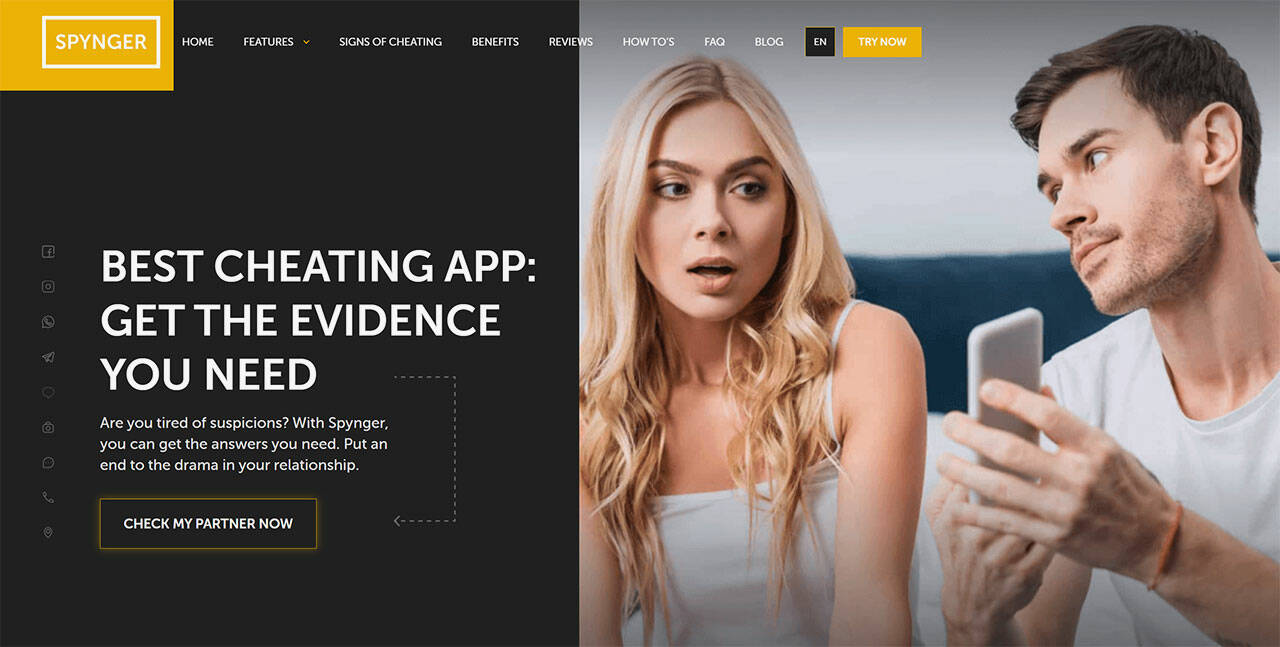Select the Telegram paper plane icon
This screenshot has width=1280, height=647.
[x=48, y=357]
